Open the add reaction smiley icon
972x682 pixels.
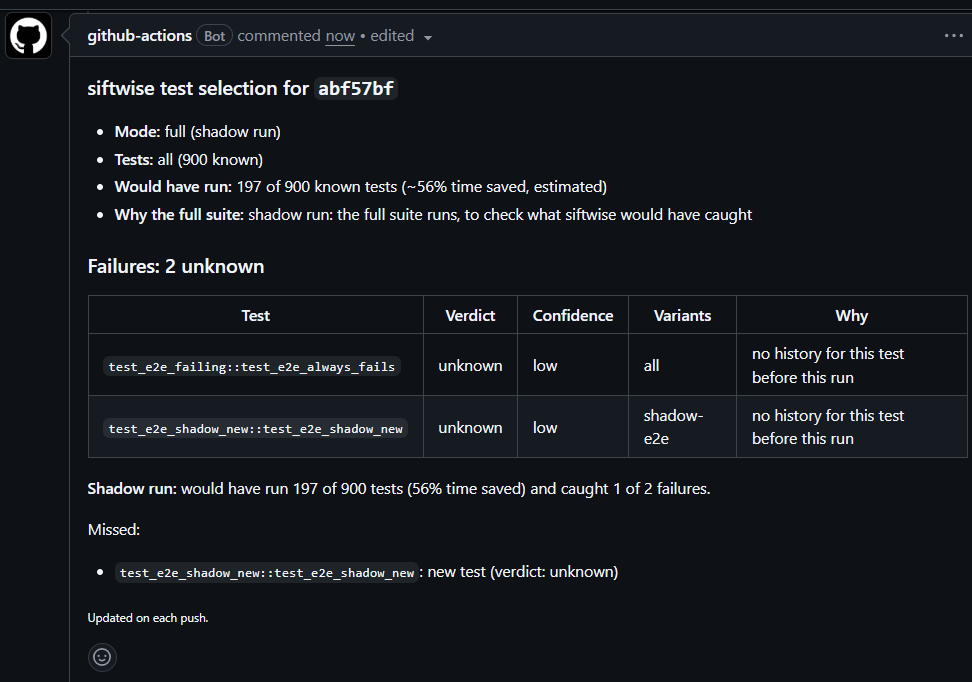click(x=102, y=657)
